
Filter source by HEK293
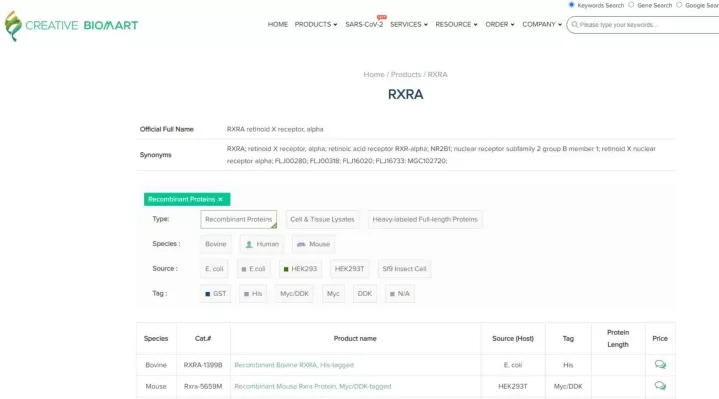[300, 269]
